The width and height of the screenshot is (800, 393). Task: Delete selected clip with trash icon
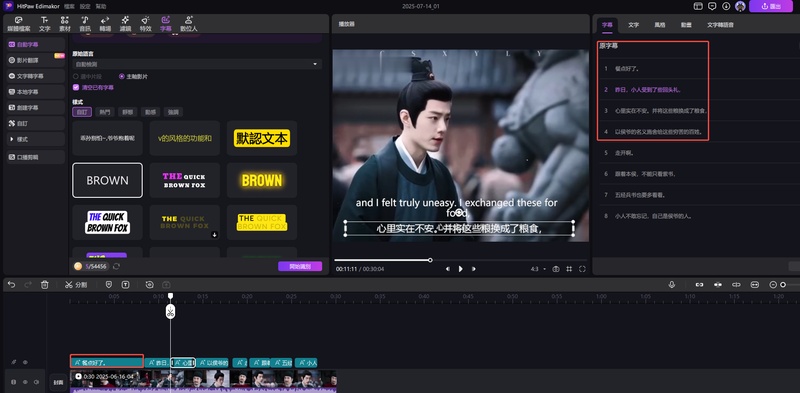tap(44, 284)
